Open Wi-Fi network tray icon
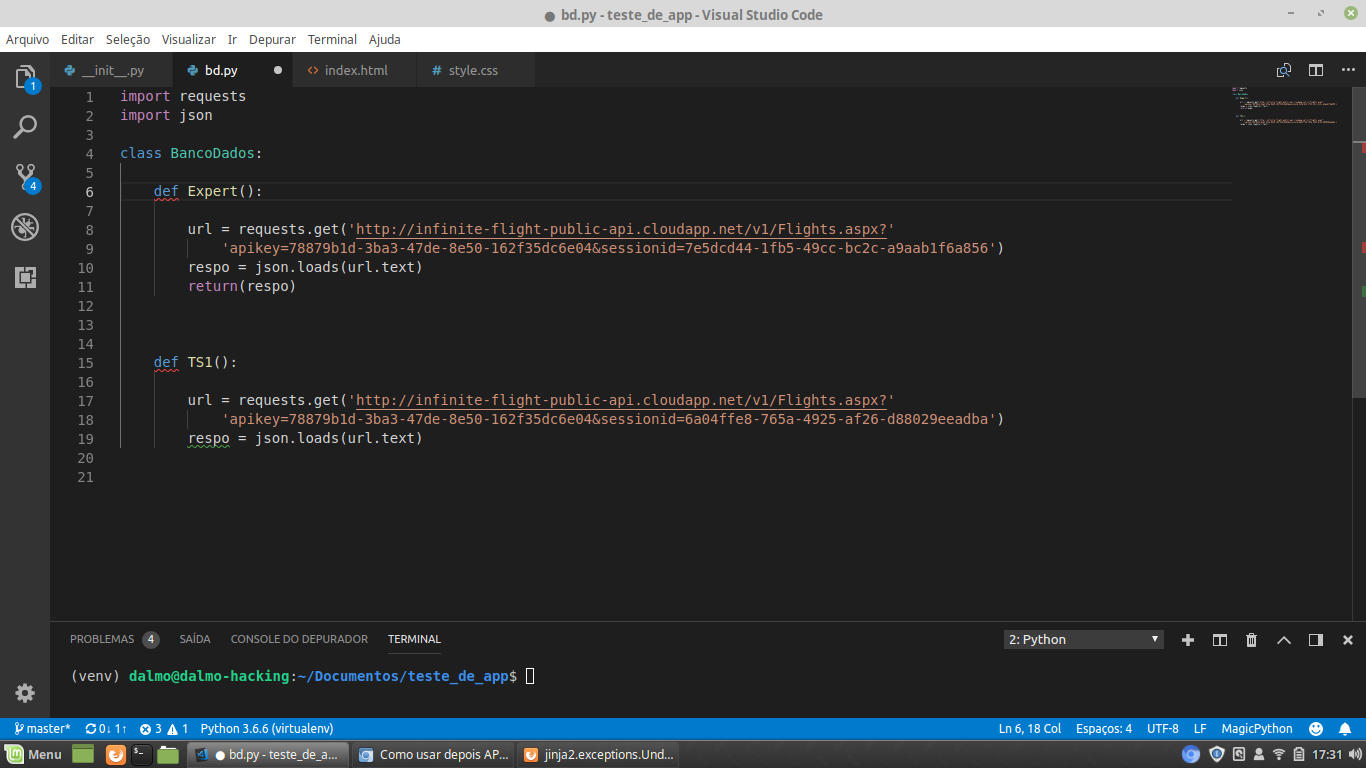Image resolution: width=1366 pixels, height=768 pixels. click(x=1278, y=754)
